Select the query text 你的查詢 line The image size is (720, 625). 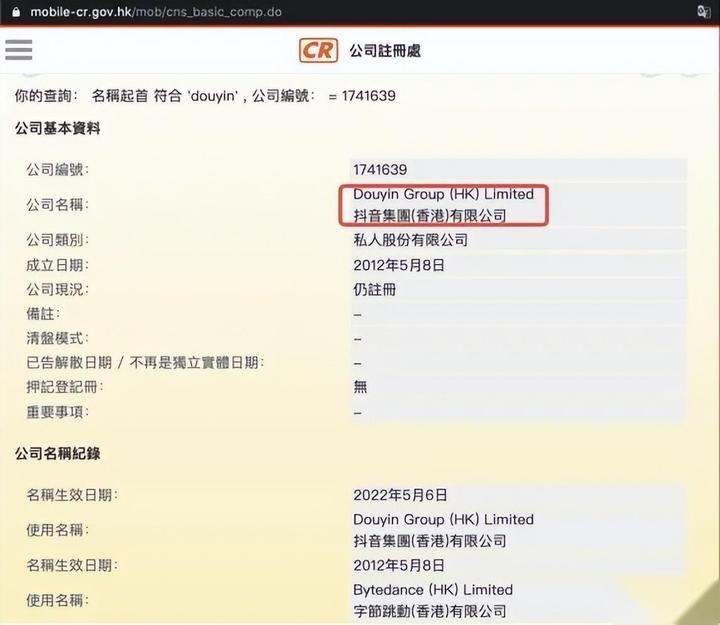205,96
